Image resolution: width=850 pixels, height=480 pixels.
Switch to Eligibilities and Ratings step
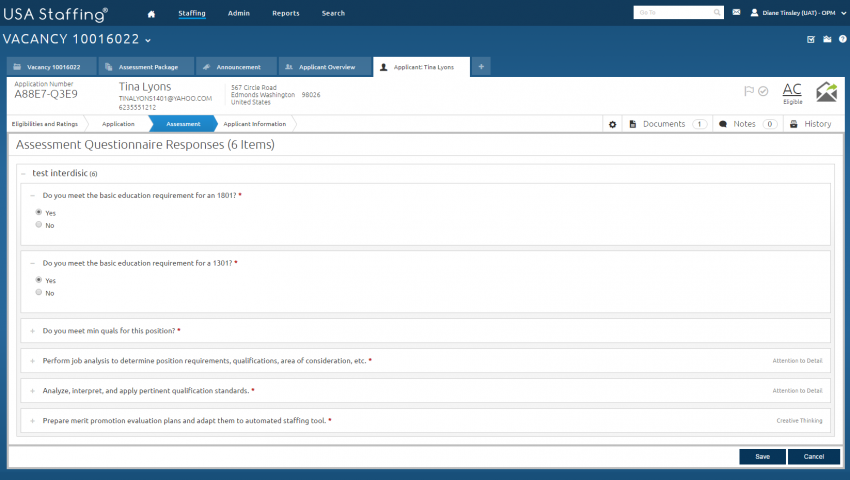coord(45,124)
